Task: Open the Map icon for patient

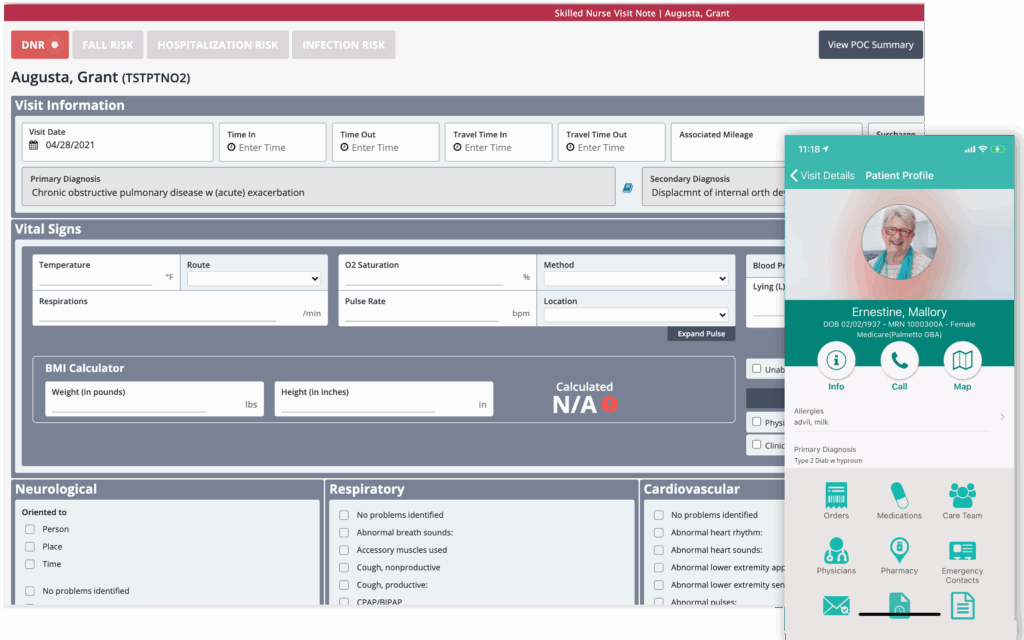Action: coord(962,361)
